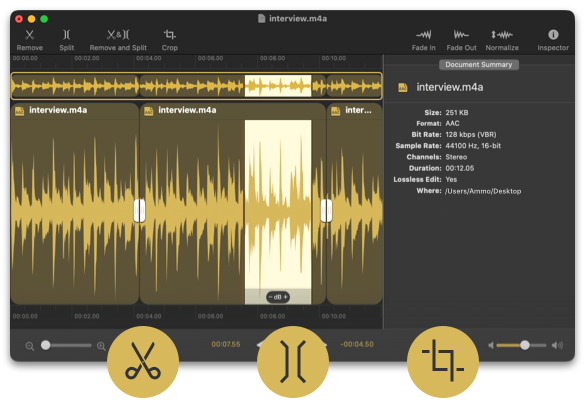
Task: Select the first interview.m4a clip header
Action: 75,110
